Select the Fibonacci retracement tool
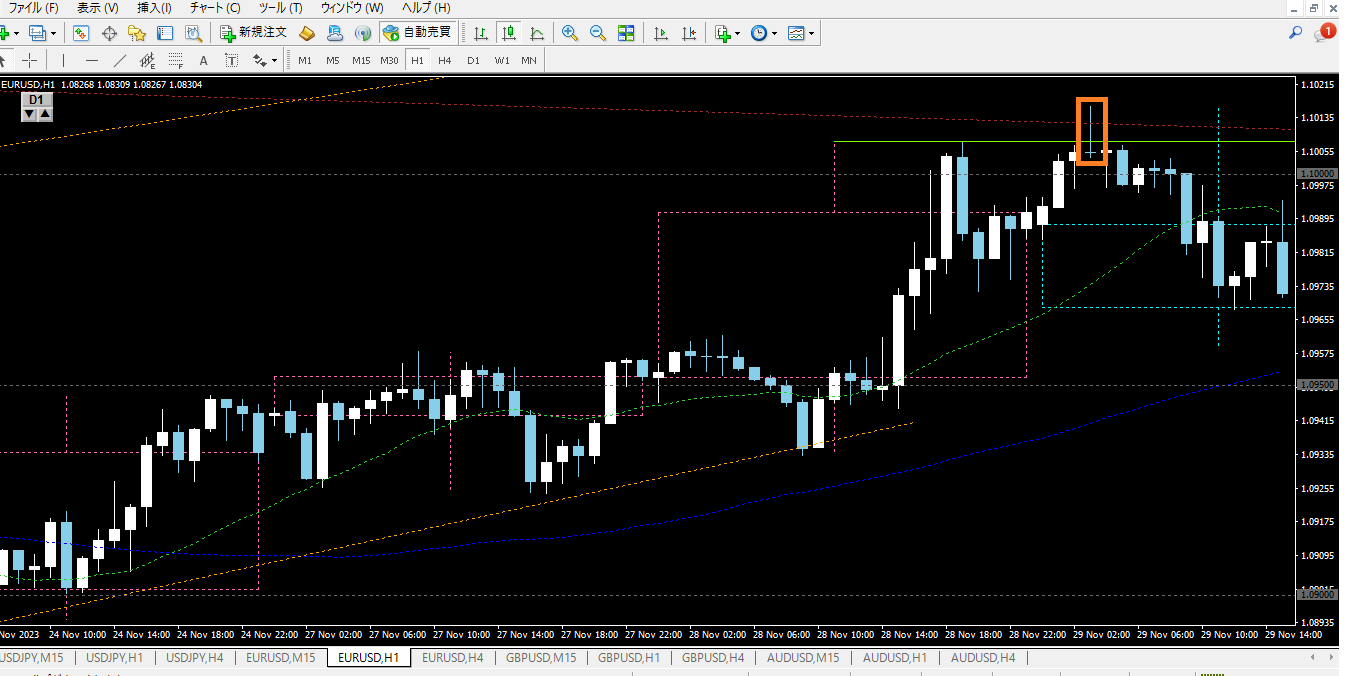 176,60
